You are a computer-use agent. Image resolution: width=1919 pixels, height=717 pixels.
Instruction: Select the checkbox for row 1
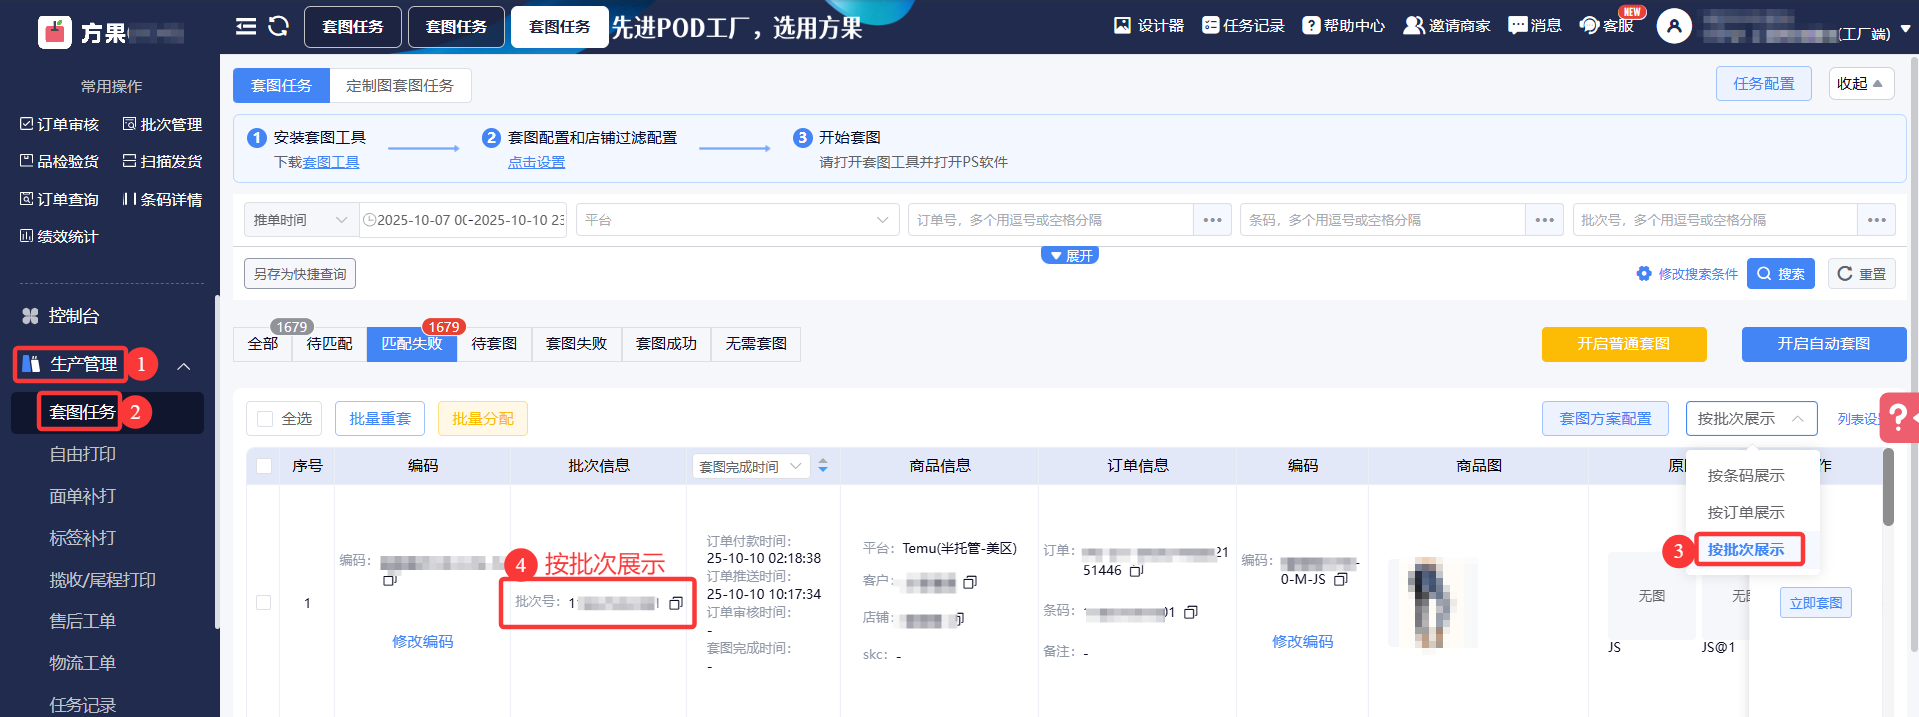point(264,603)
